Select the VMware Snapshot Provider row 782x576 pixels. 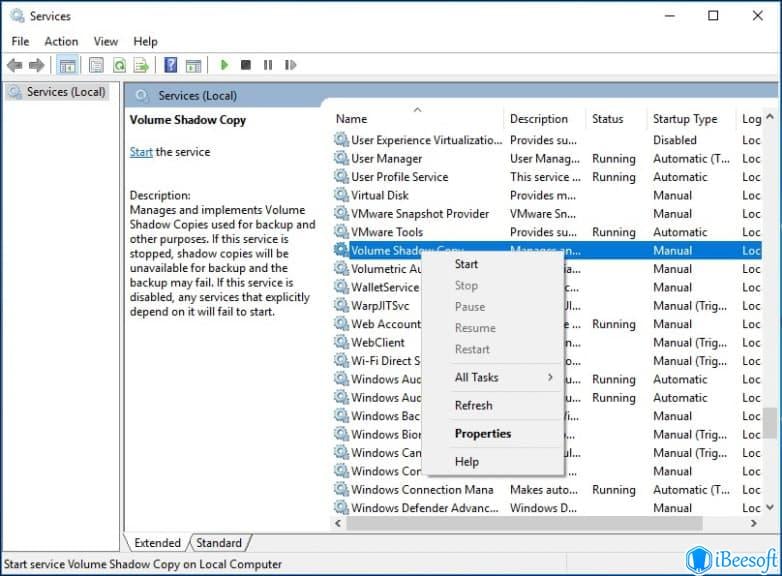(547, 214)
